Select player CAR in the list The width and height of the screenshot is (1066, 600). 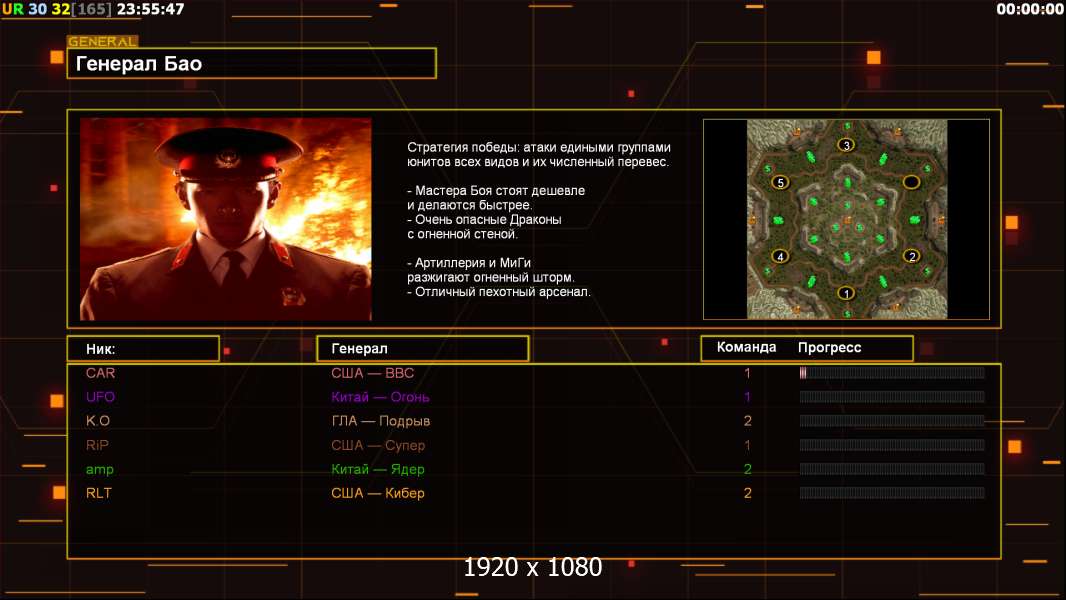click(101, 373)
